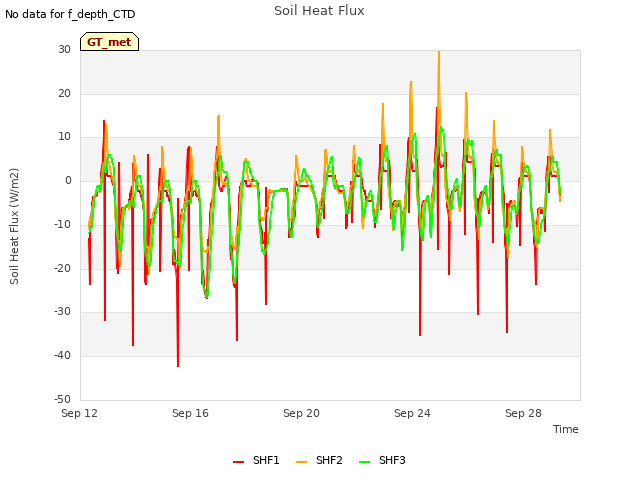Click the y-axis label 30

point(64,49)
